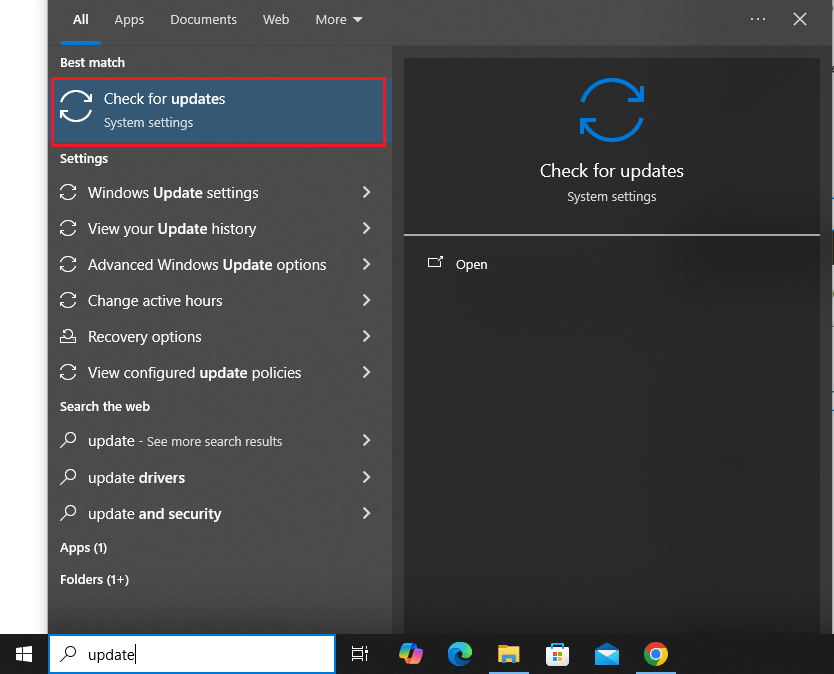Select the Web search tab
The width and height of the screenshot is (834, 674).
pos(276,20)
